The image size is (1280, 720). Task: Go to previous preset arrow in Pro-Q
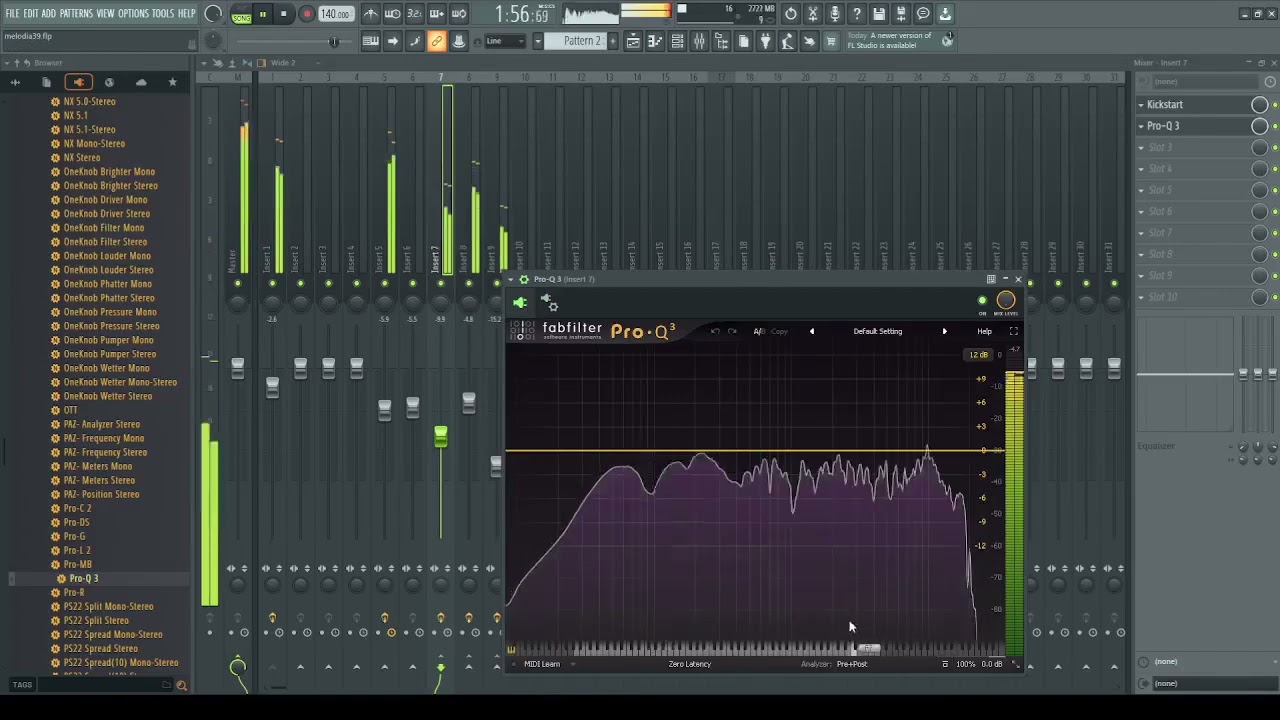coord(811,331)
